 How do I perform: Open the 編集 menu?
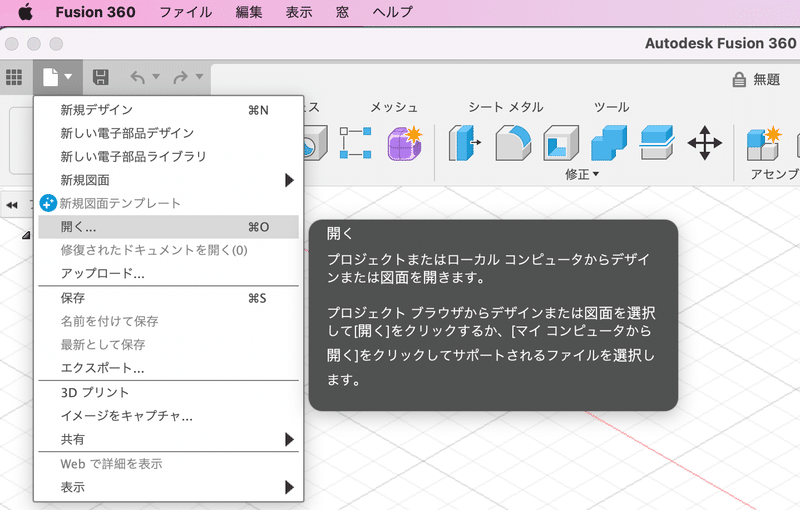249,12
